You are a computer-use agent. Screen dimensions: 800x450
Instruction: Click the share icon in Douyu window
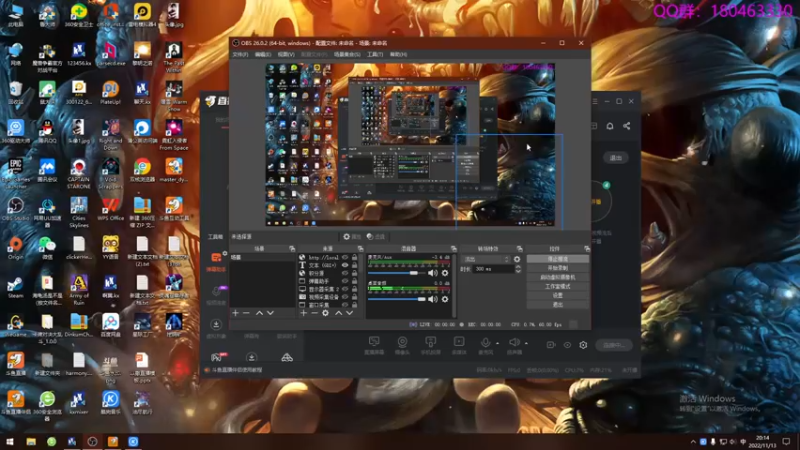coord(627,126)
